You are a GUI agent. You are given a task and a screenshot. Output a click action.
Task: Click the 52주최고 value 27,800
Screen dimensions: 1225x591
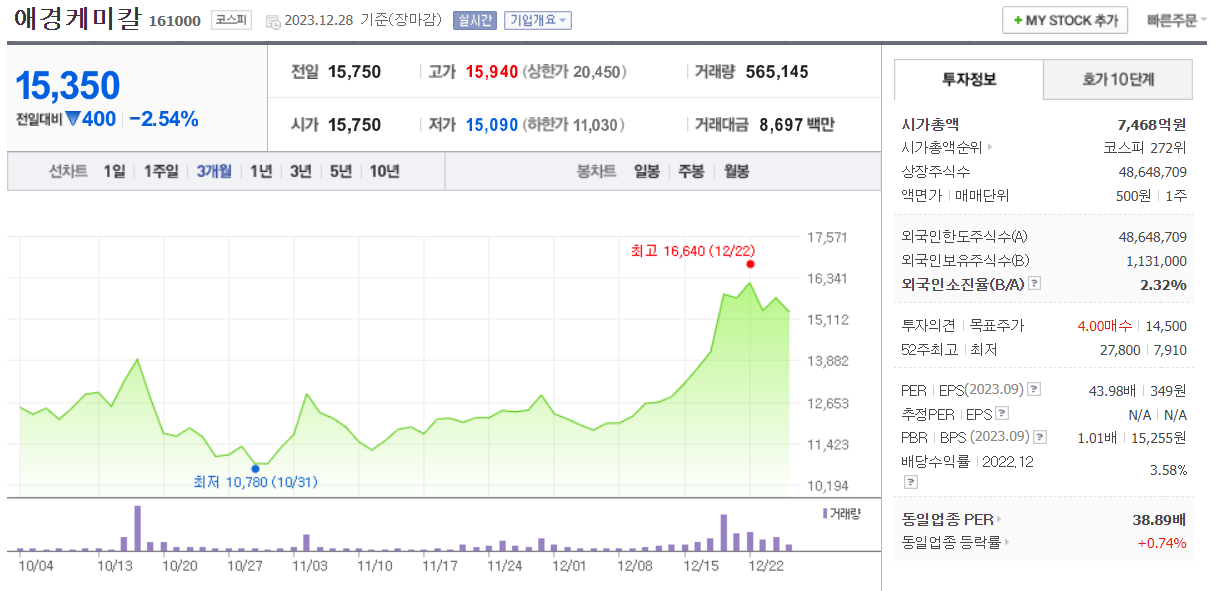[x=1120, y=350]
